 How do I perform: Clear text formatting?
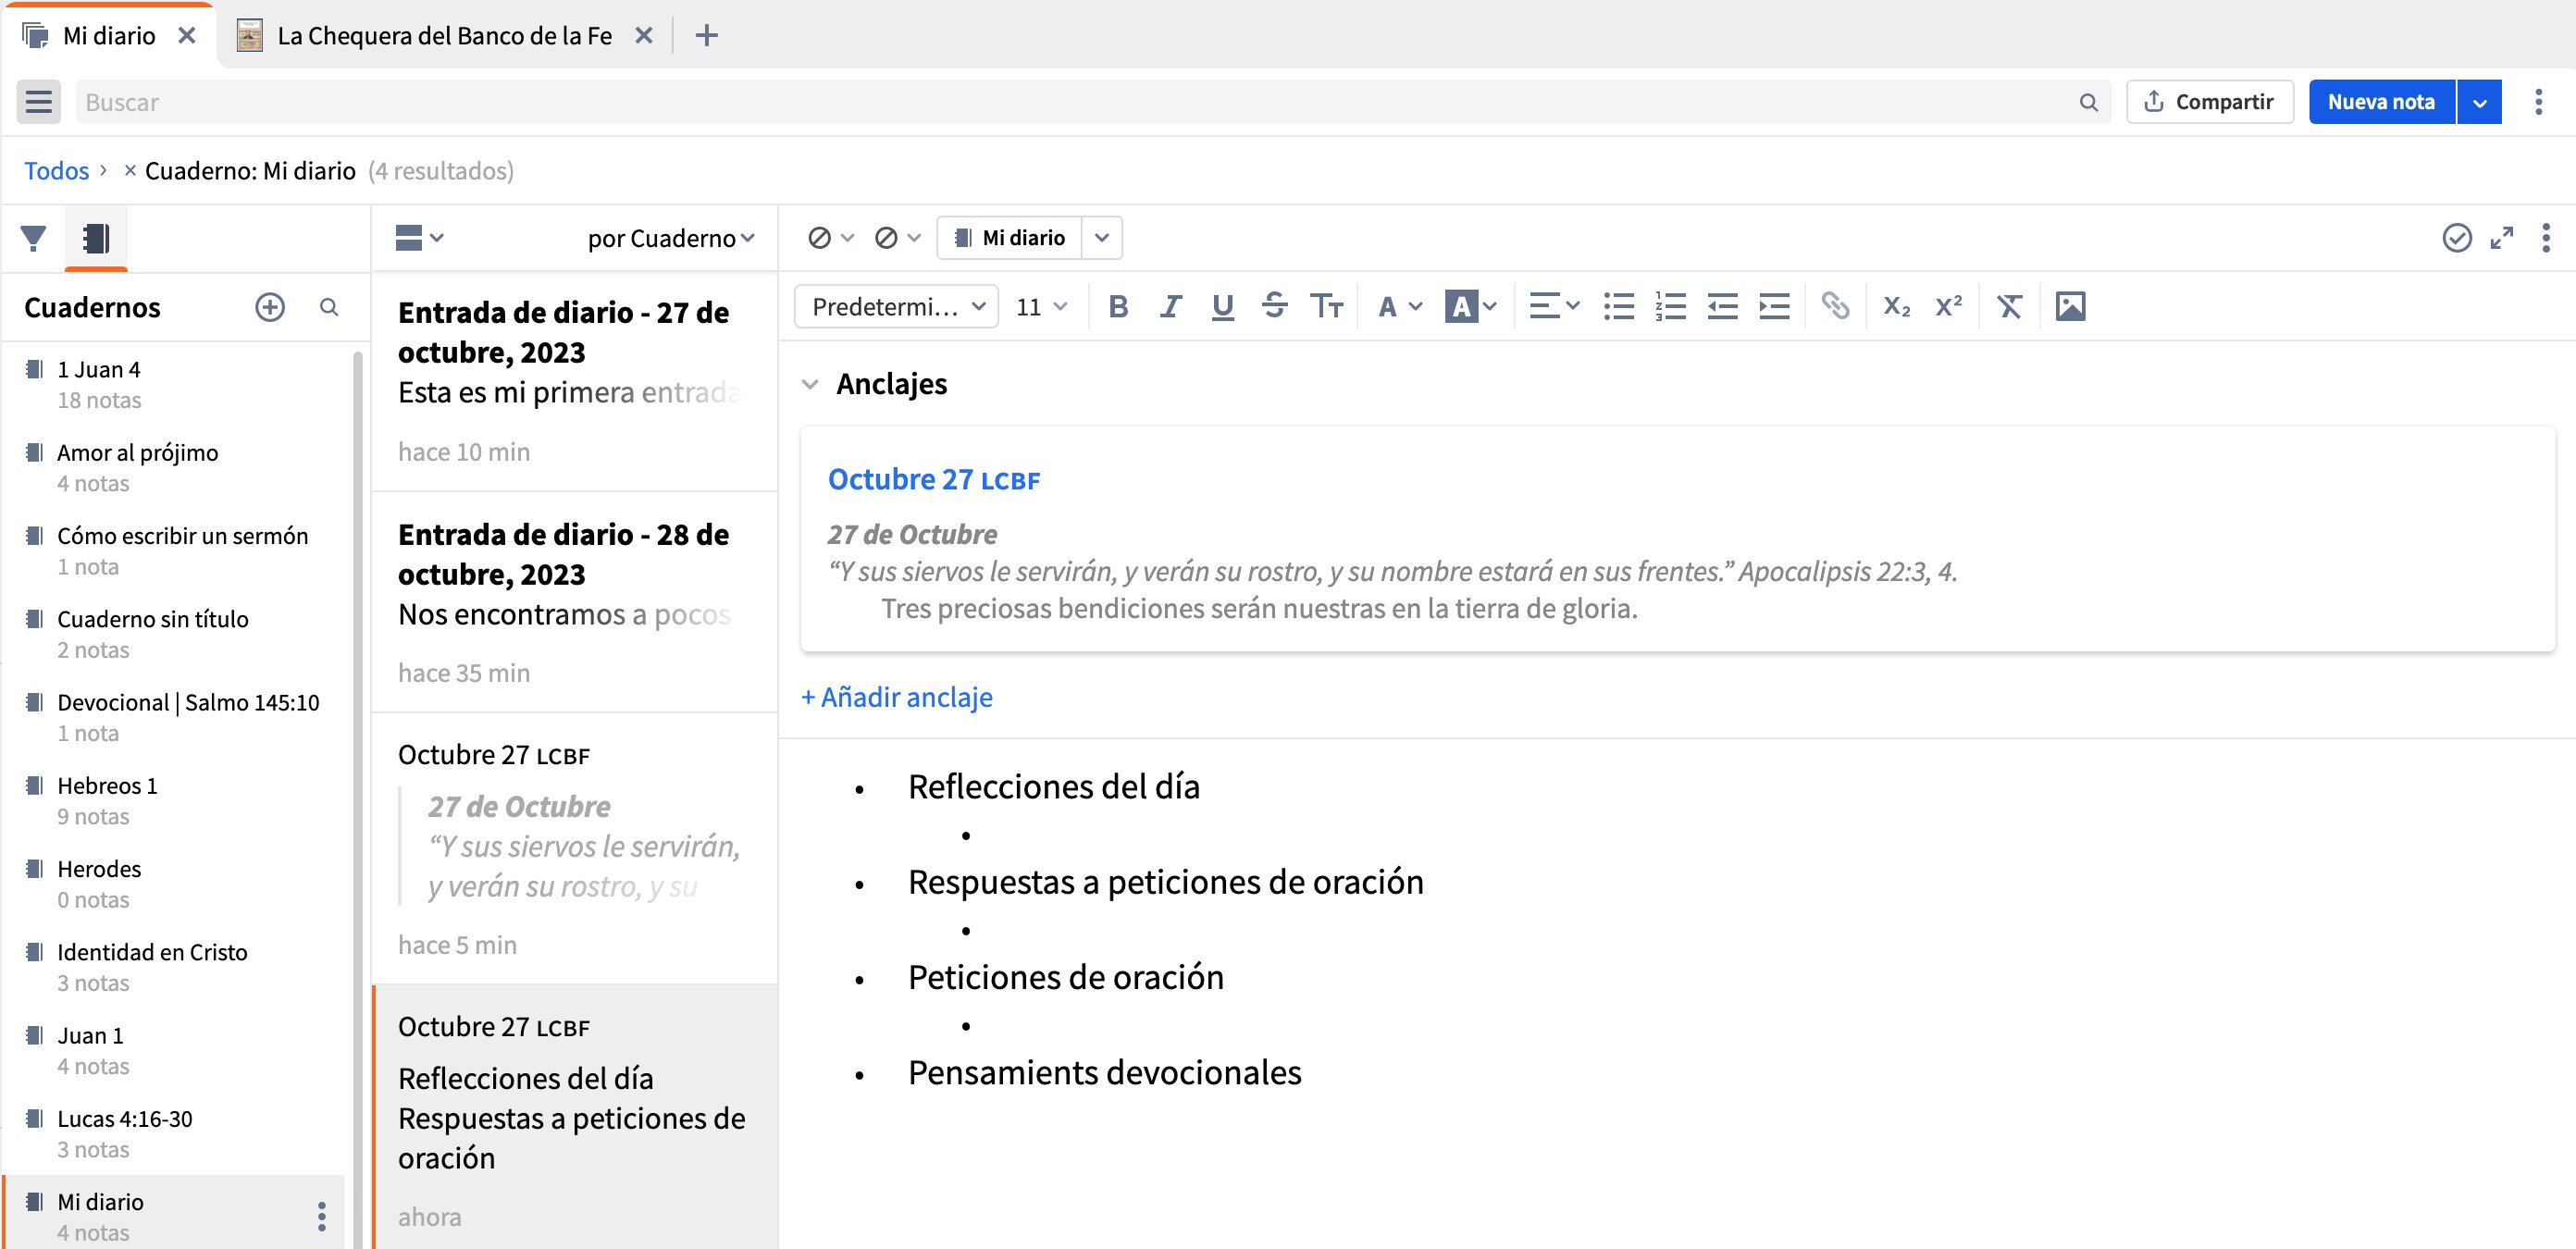tap(2009, 306)
